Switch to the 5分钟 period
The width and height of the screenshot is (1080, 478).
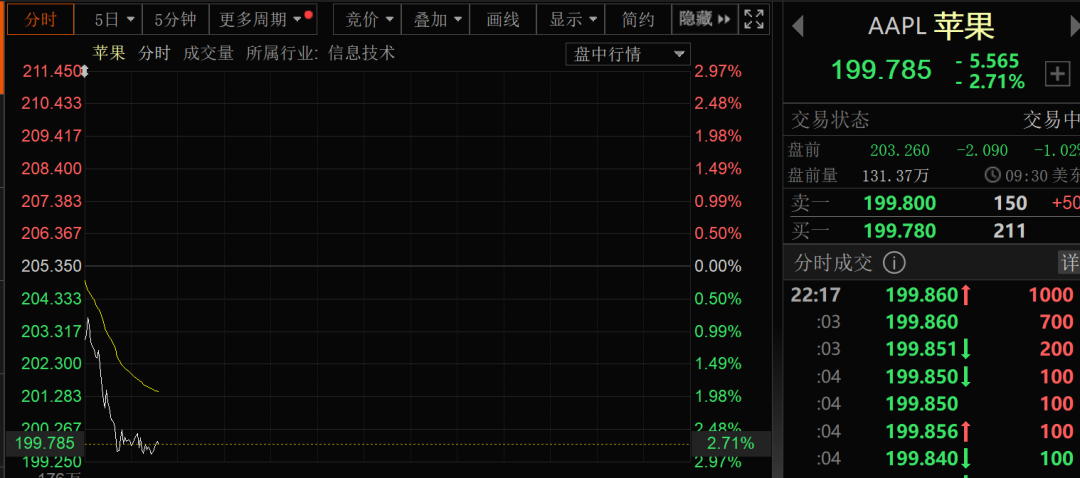pos(175,20)
